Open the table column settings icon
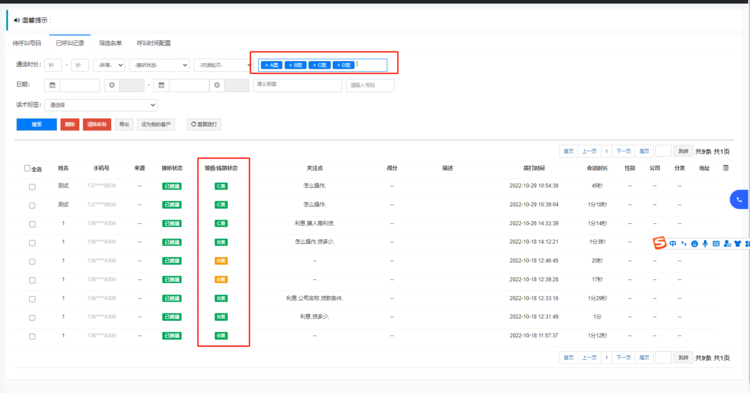The height and width of the screenshot is (393, 750). (726, 168)
